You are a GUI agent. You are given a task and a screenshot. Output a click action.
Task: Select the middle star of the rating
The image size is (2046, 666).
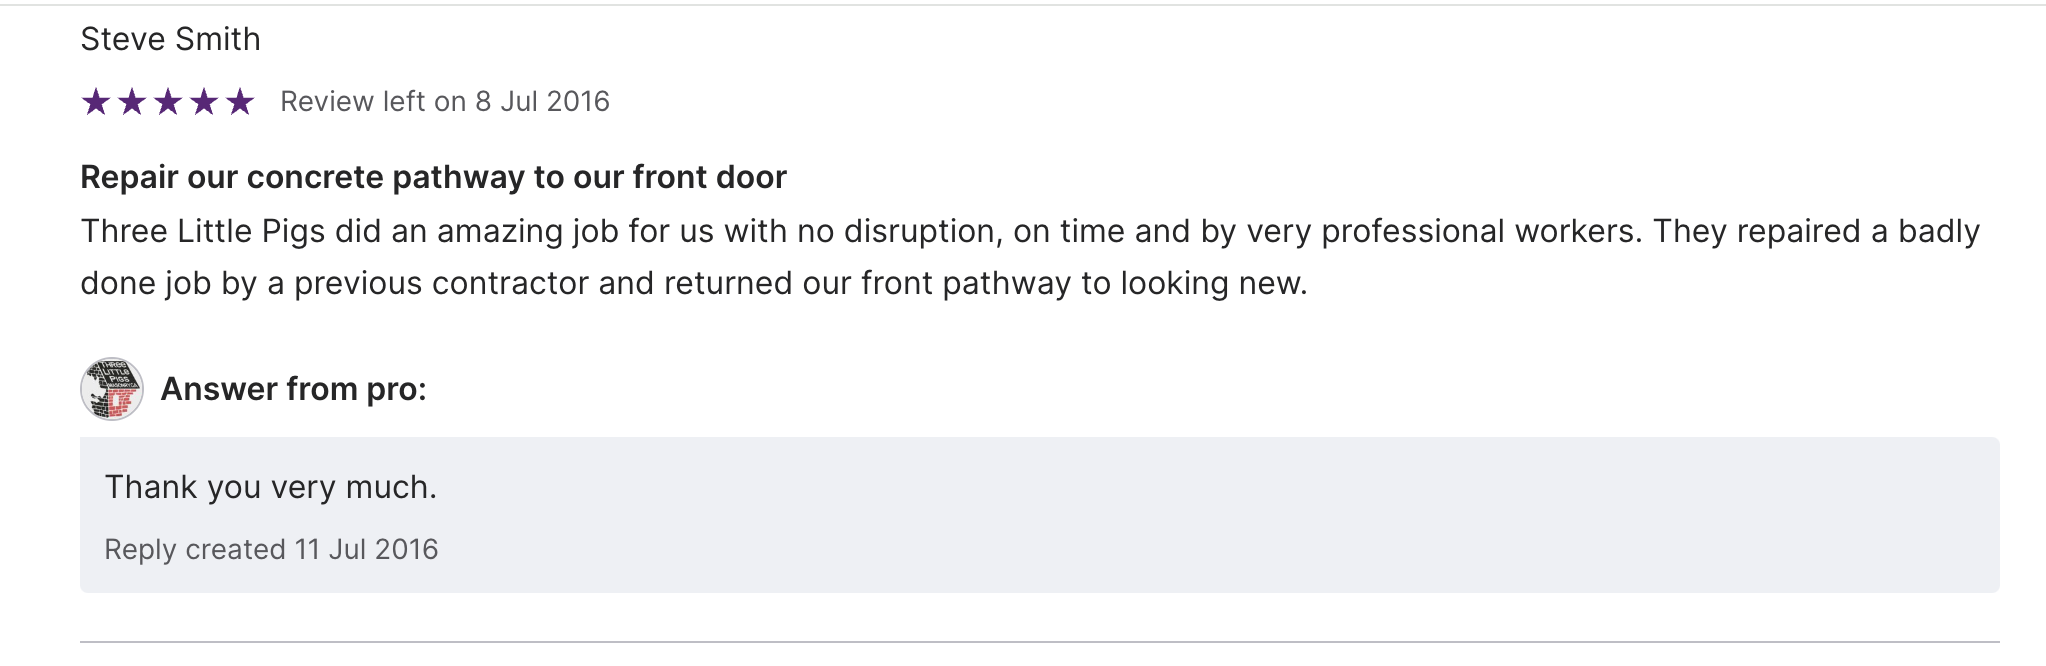(x=168, y=102)
